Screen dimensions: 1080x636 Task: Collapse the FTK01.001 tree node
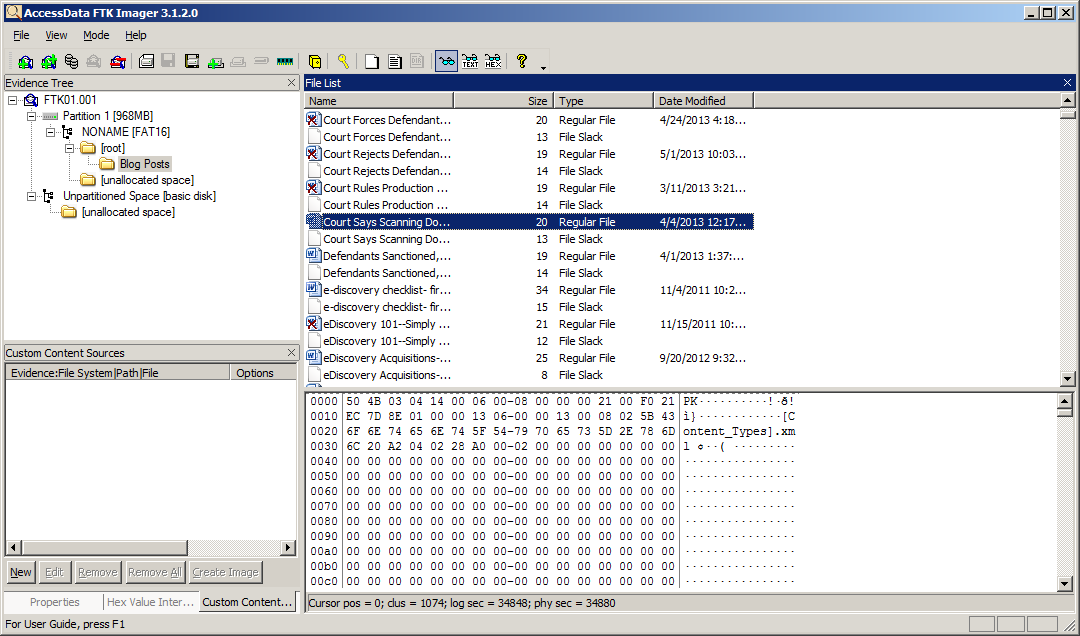pos(12,100)
